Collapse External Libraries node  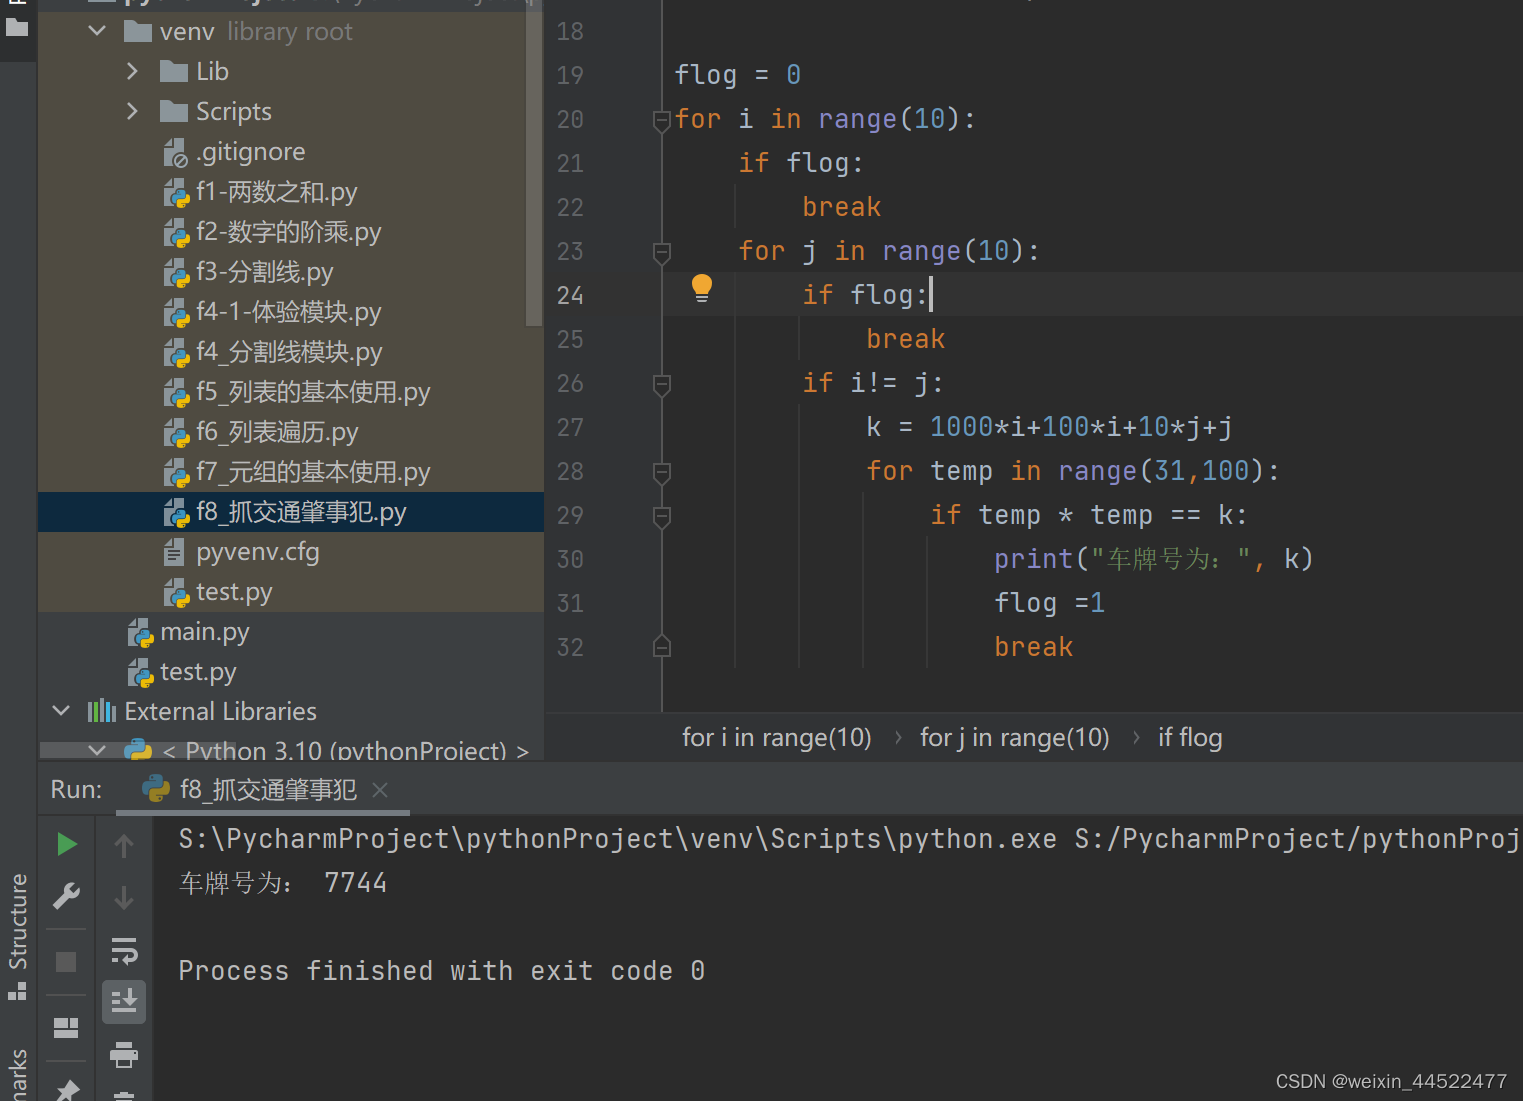pyautogui.click(x=61, y=711)
